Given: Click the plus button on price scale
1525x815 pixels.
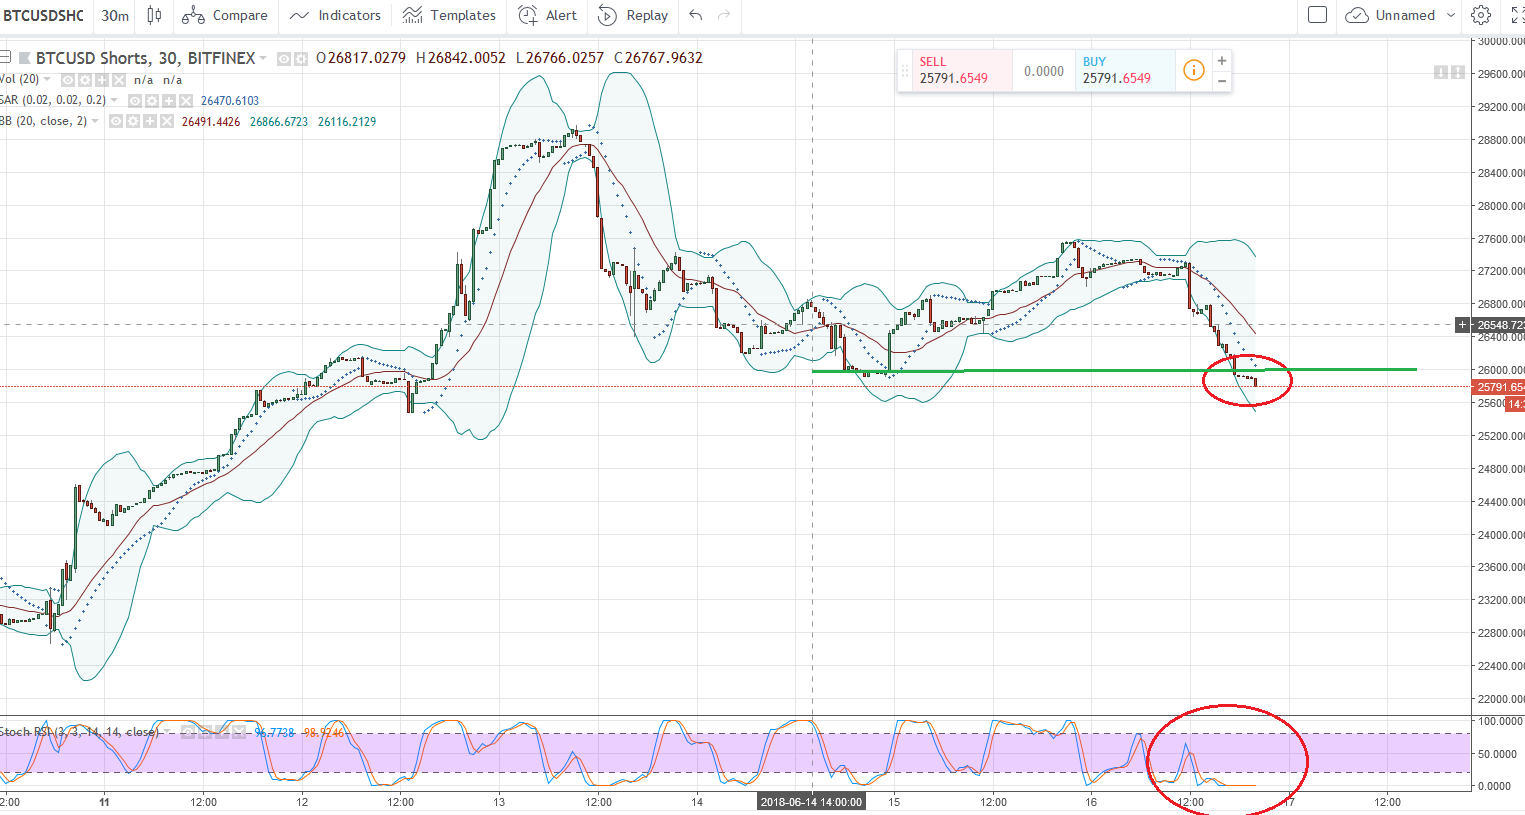Looking at the screenshot, I should click(x=1463, y=325).
